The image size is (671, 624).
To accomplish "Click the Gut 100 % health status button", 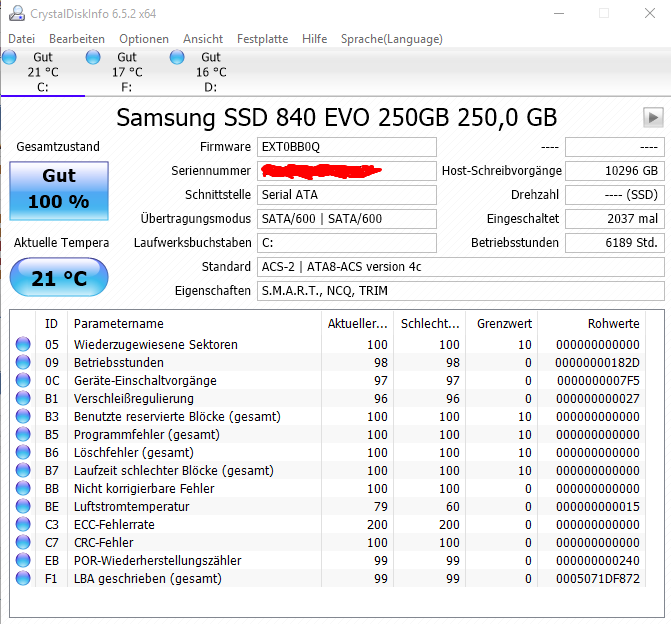I will click(x=59, y=191).
